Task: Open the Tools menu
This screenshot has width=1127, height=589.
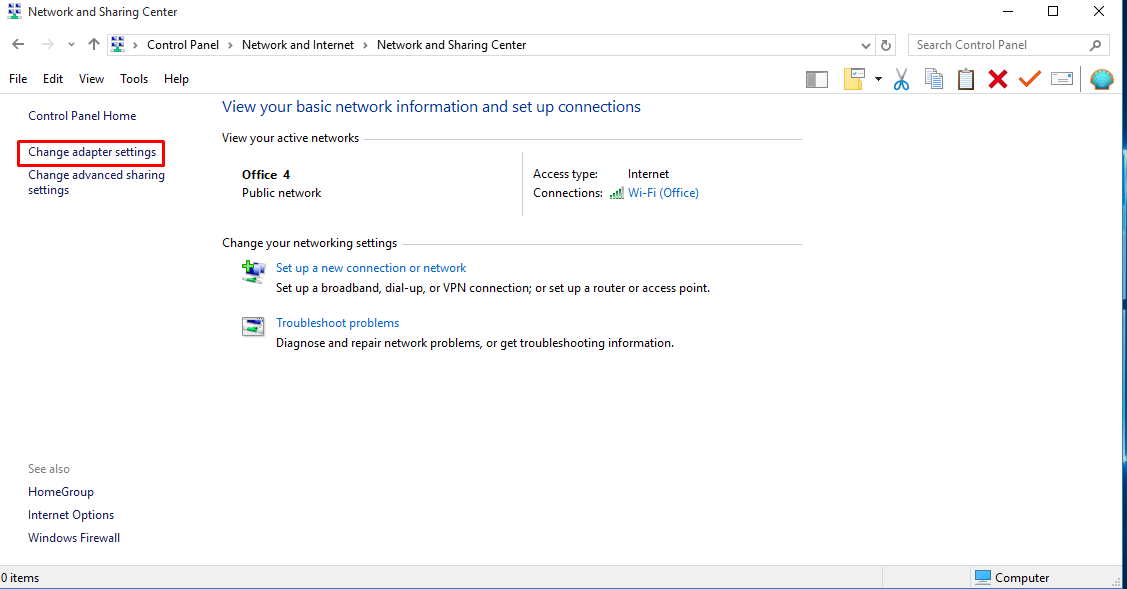Action: coord(134,79)
